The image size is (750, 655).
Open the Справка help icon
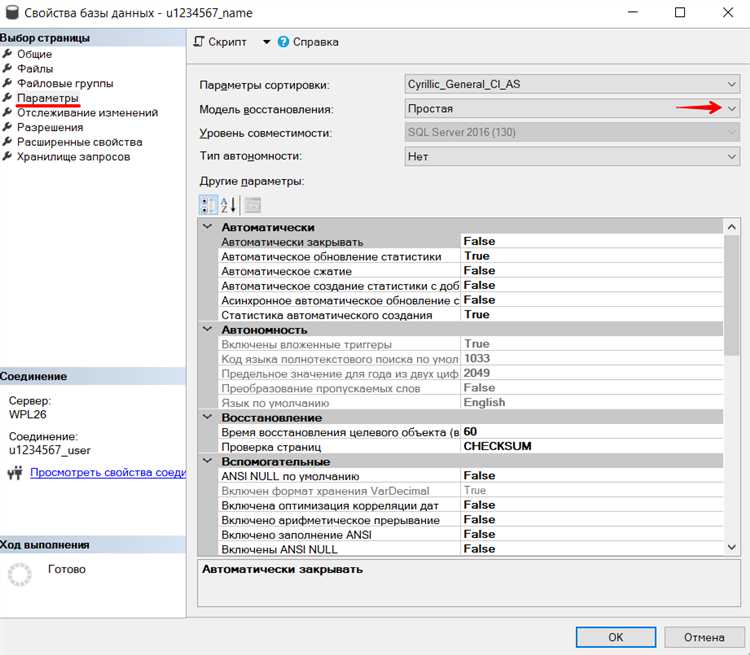click(x=283, y=42)
